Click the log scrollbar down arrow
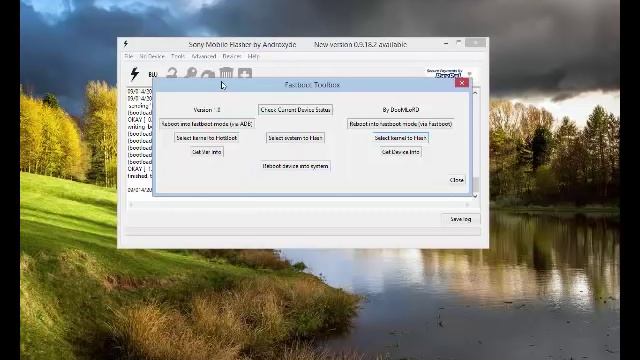This screenshot has width=640, height=360. [475, 196]
